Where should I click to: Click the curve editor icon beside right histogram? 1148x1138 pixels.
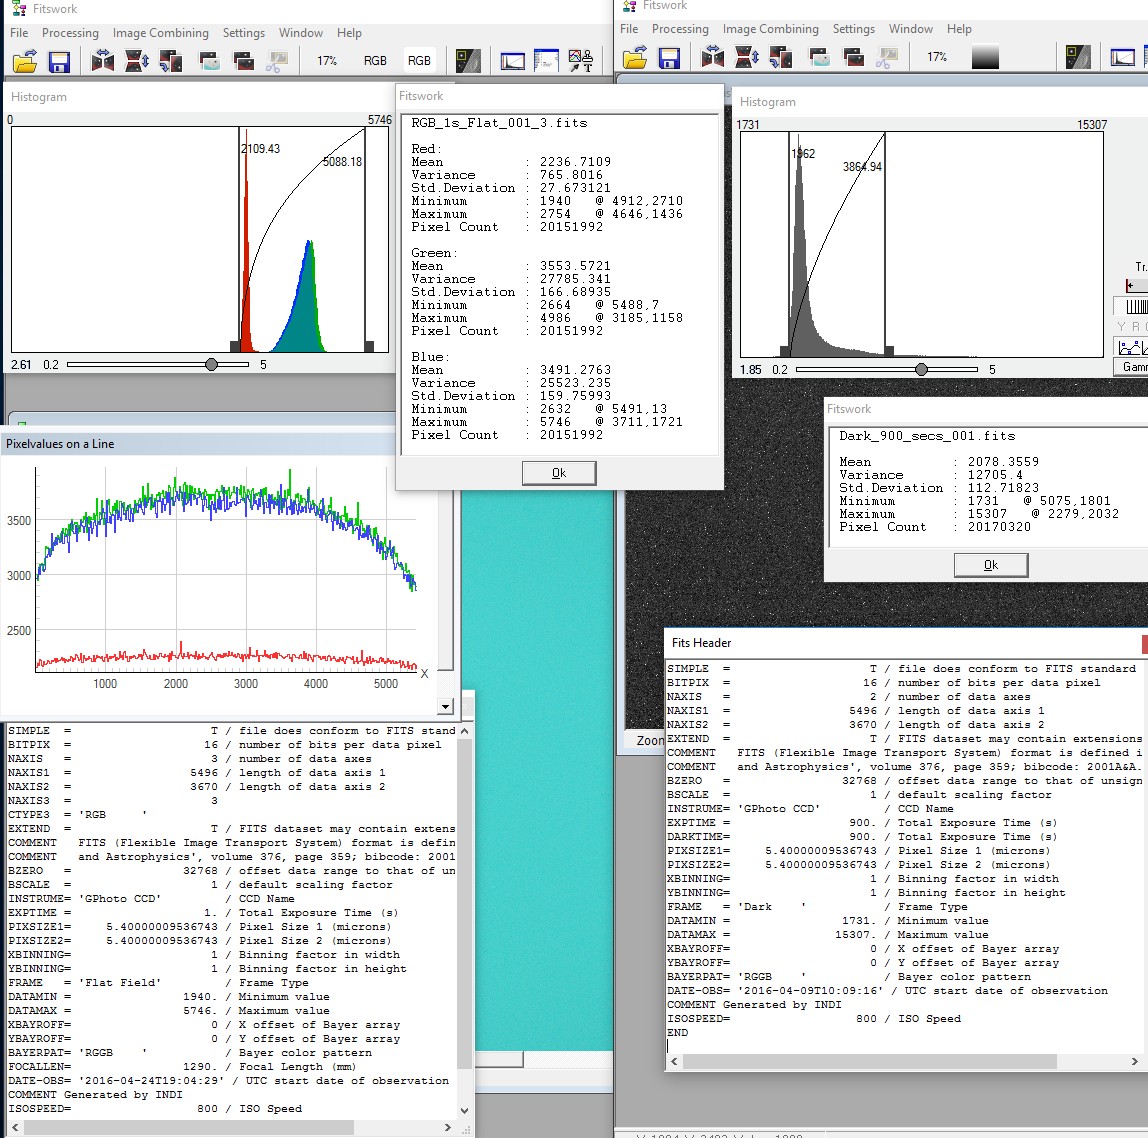[1131, 346]
